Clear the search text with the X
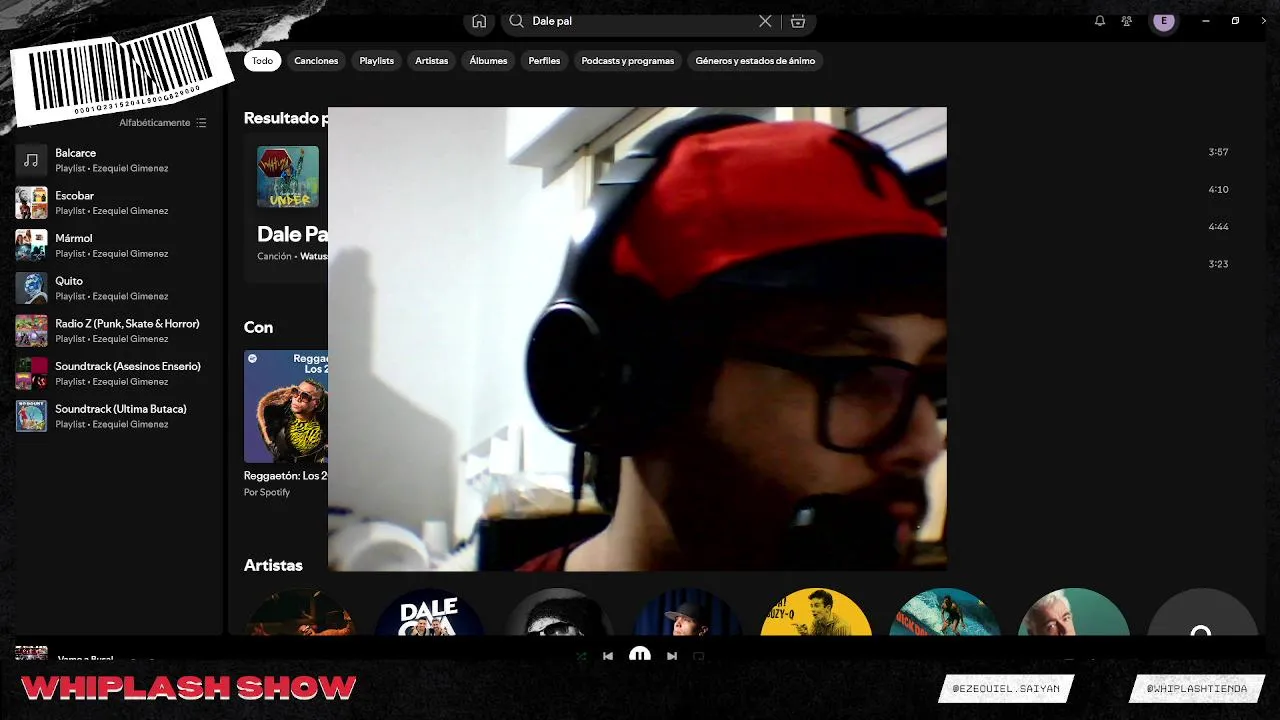This screenshot has width=1280, height=720. 765,21
